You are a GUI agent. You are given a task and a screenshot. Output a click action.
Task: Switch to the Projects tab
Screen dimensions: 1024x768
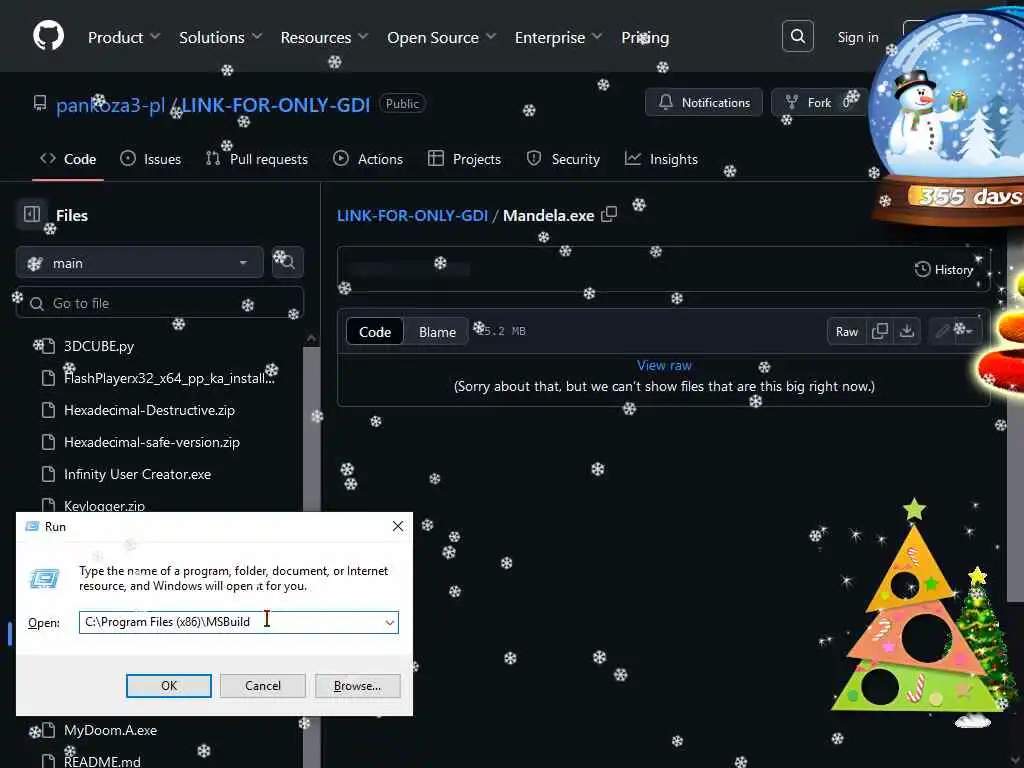tap(464, 159)
